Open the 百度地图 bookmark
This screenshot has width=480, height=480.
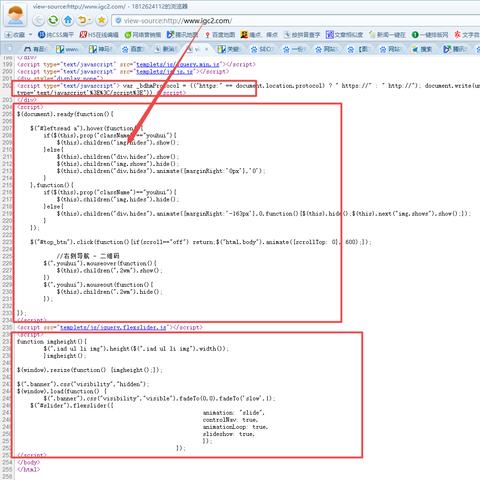point(220,35)
